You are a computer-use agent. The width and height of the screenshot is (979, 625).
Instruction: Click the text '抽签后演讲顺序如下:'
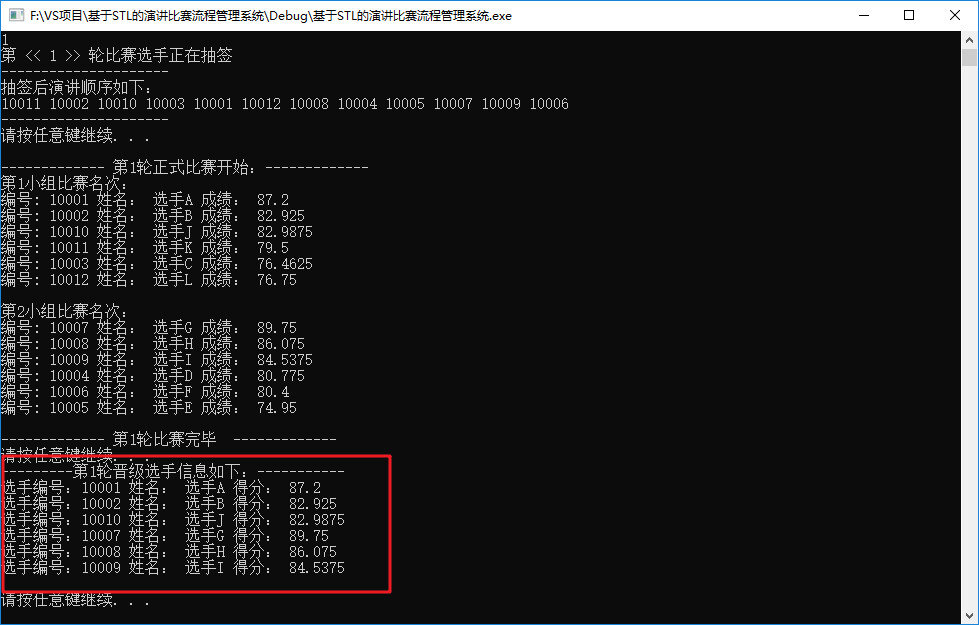tap(76, 87)
